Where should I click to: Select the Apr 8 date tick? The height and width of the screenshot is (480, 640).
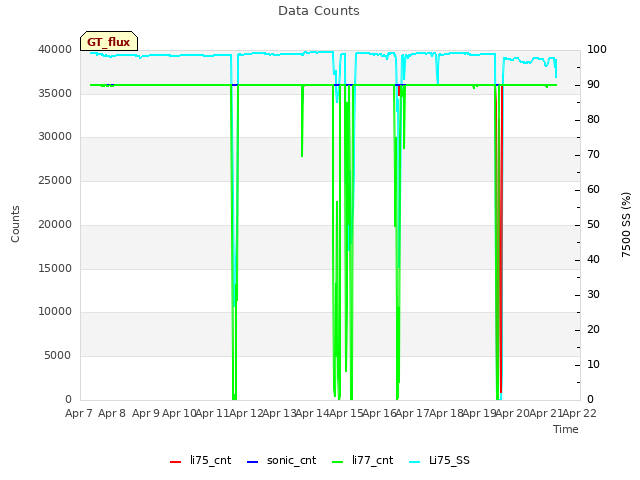(x=112, y=413)
